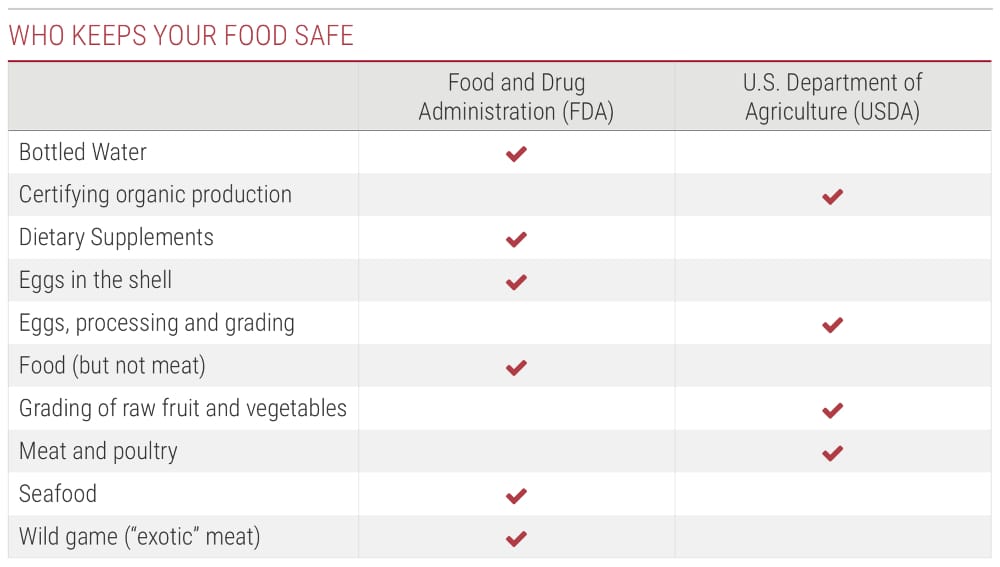This screenshot has height=567, width=1000.
Task: Click the Food and Drug Administration header
Action: click(x=516, y=97)
